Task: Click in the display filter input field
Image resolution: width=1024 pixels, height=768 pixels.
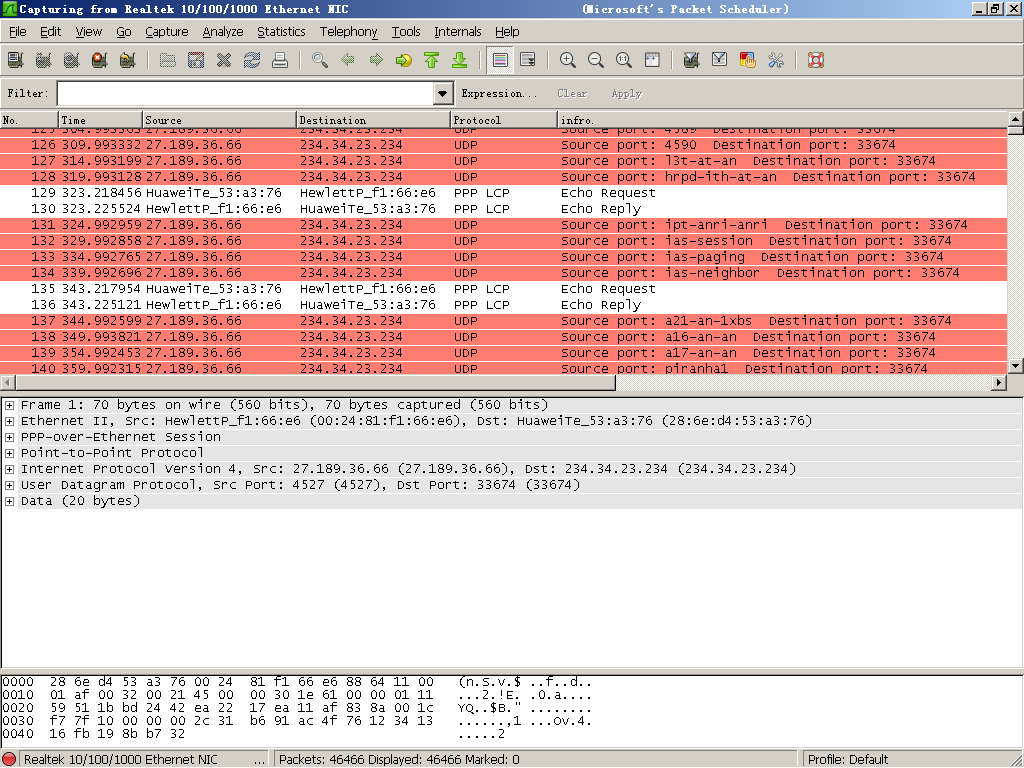Action: click(x=246, y=93)
